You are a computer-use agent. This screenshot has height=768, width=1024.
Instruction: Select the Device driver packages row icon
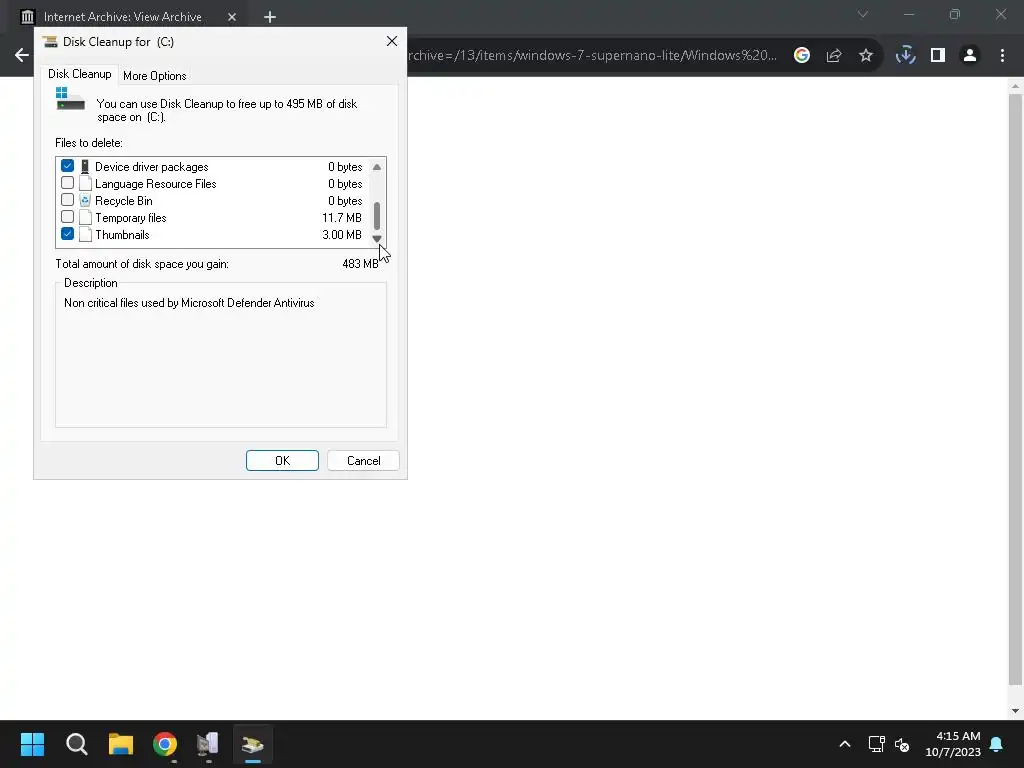pos(85,167)
